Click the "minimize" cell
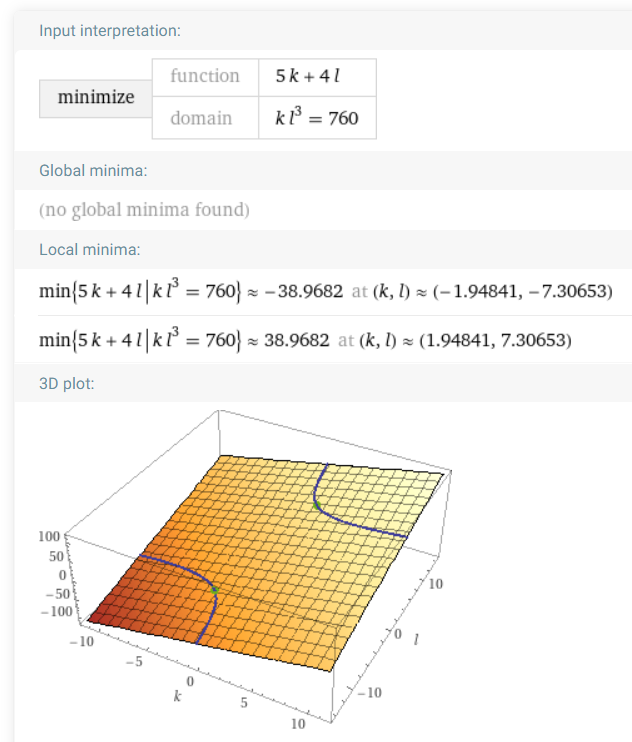632x742 pixels. pyautogui.click(x=96, y=98)
